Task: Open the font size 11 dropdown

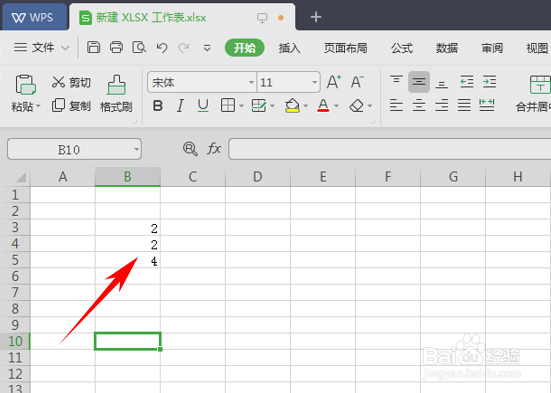Action: click(x=315, y=82)
